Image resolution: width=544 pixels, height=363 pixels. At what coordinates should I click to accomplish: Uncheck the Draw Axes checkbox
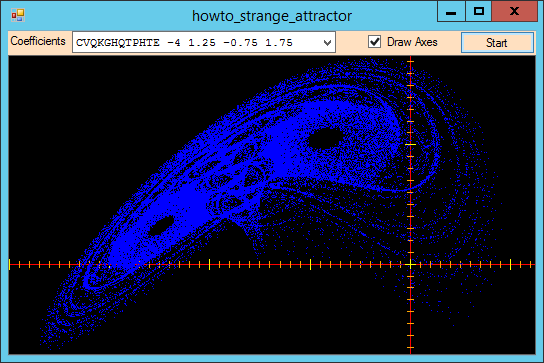[x=374, y=42]
